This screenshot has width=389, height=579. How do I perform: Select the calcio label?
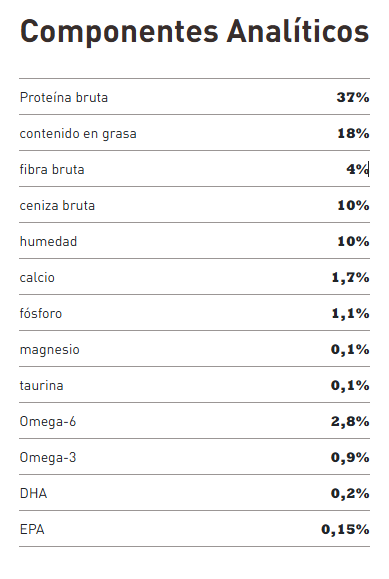tap(37, 277)
